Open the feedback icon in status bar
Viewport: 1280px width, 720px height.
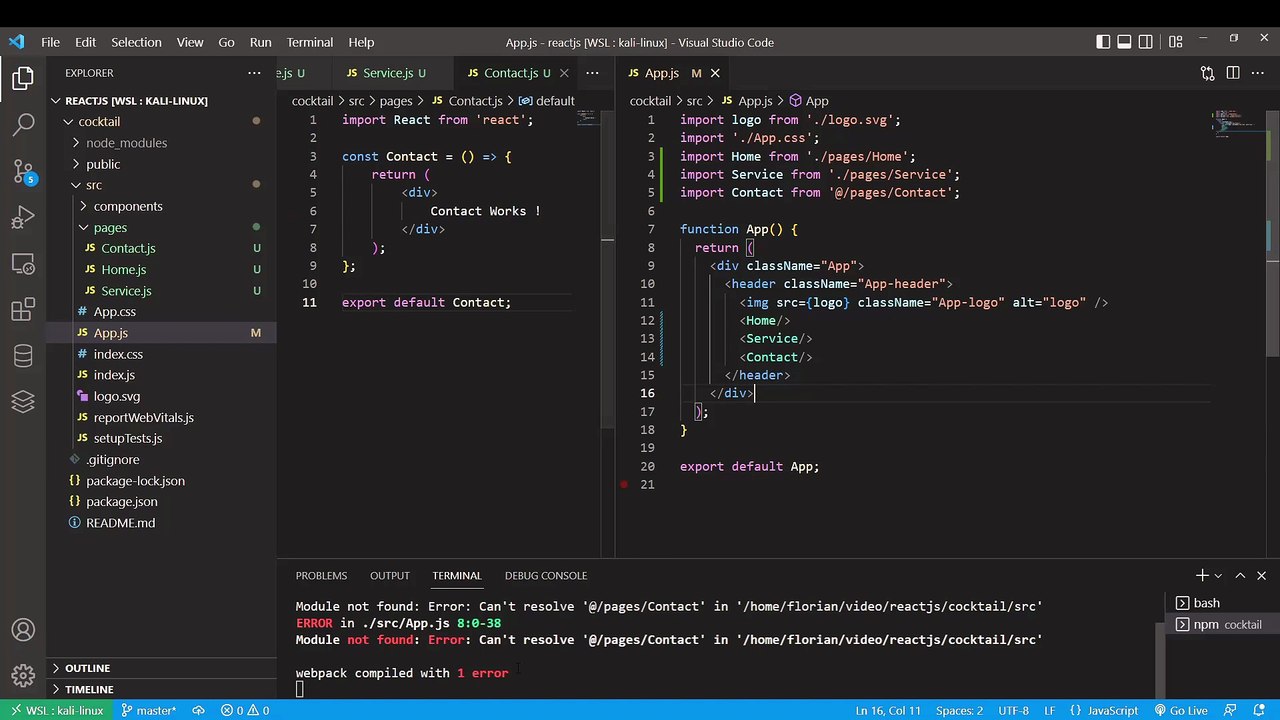coord(1232,710)
